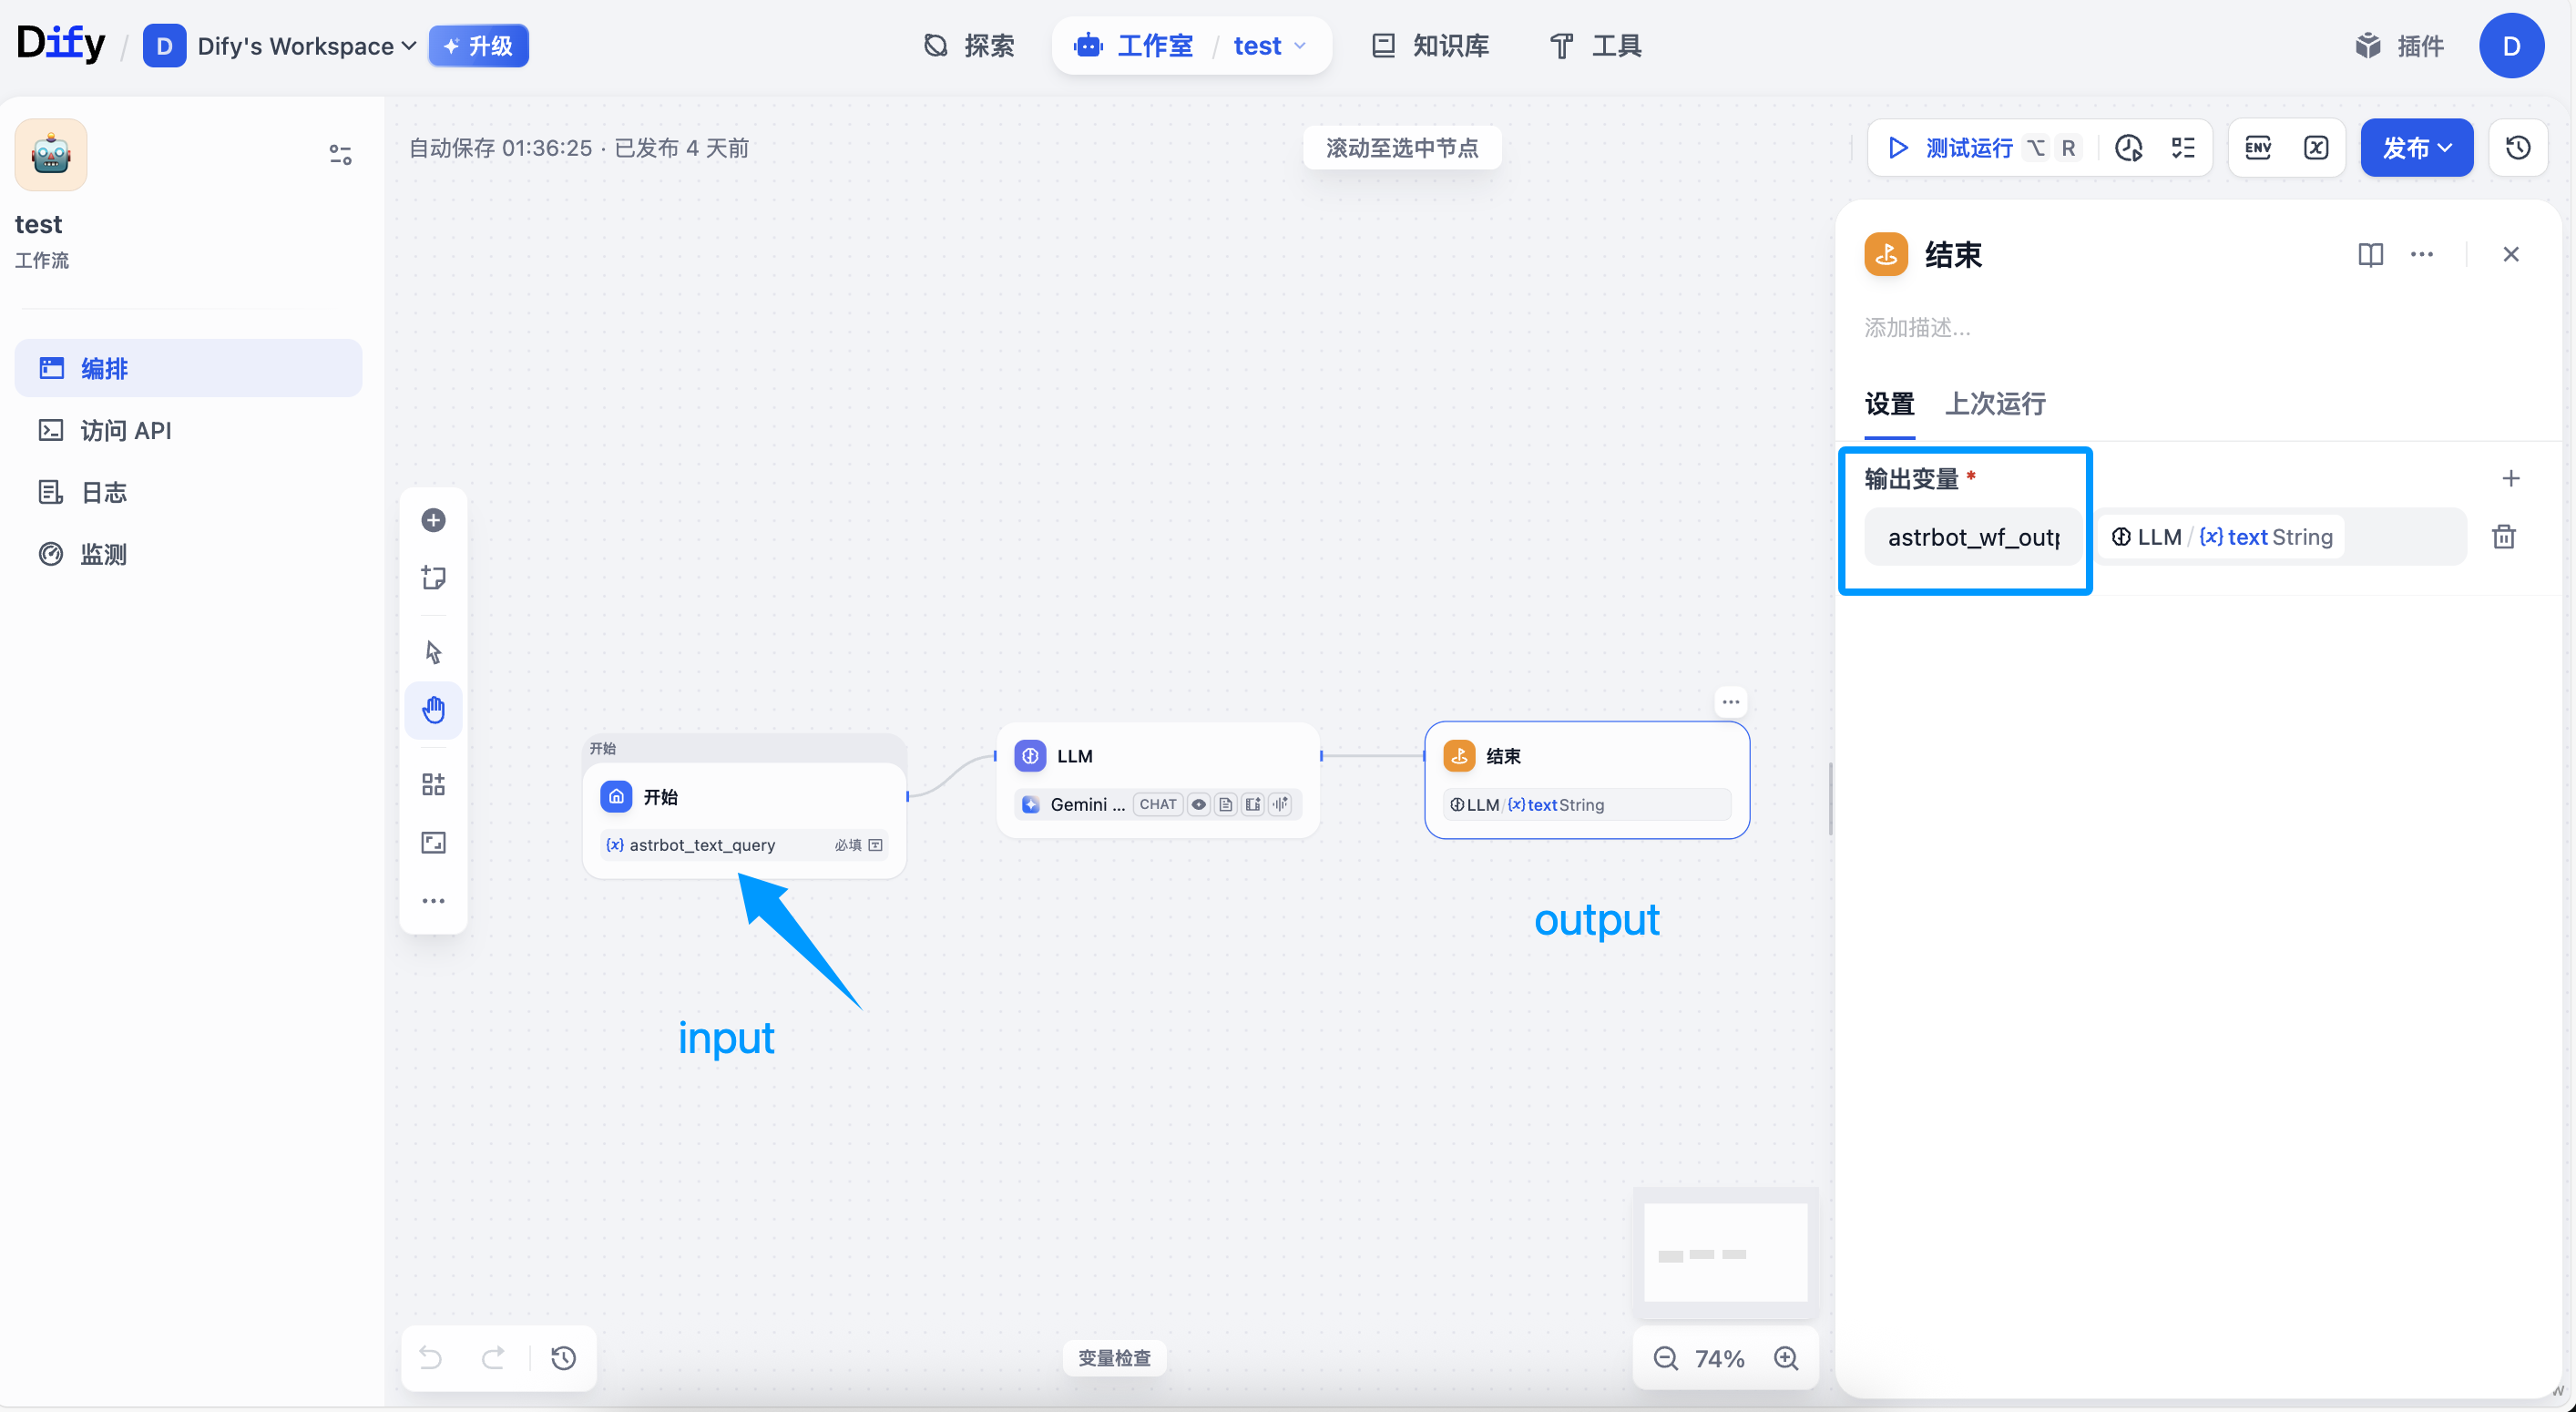This screenshot has width=2576, height=1412.
Task: Click the add node plus icon
Action: point(433,520)
